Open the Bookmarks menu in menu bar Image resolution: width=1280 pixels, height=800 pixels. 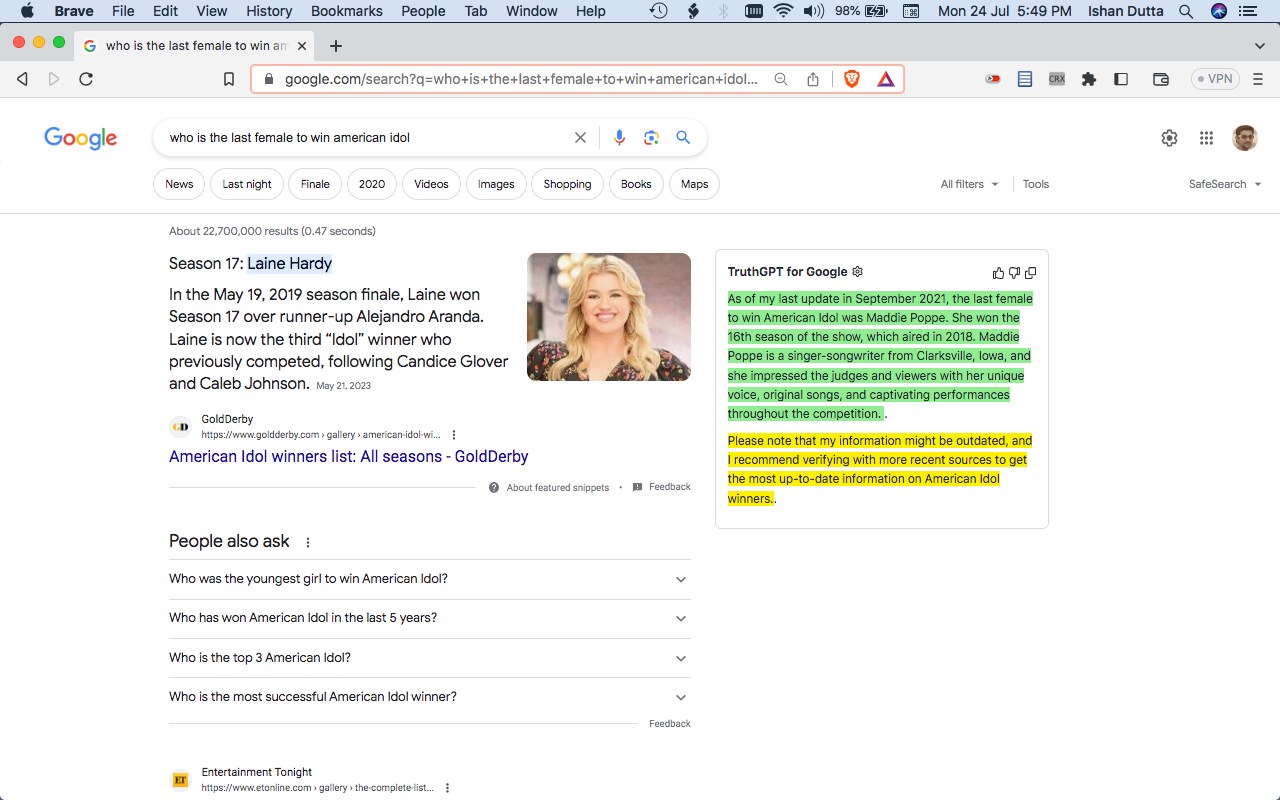click(x=346, y=11)
